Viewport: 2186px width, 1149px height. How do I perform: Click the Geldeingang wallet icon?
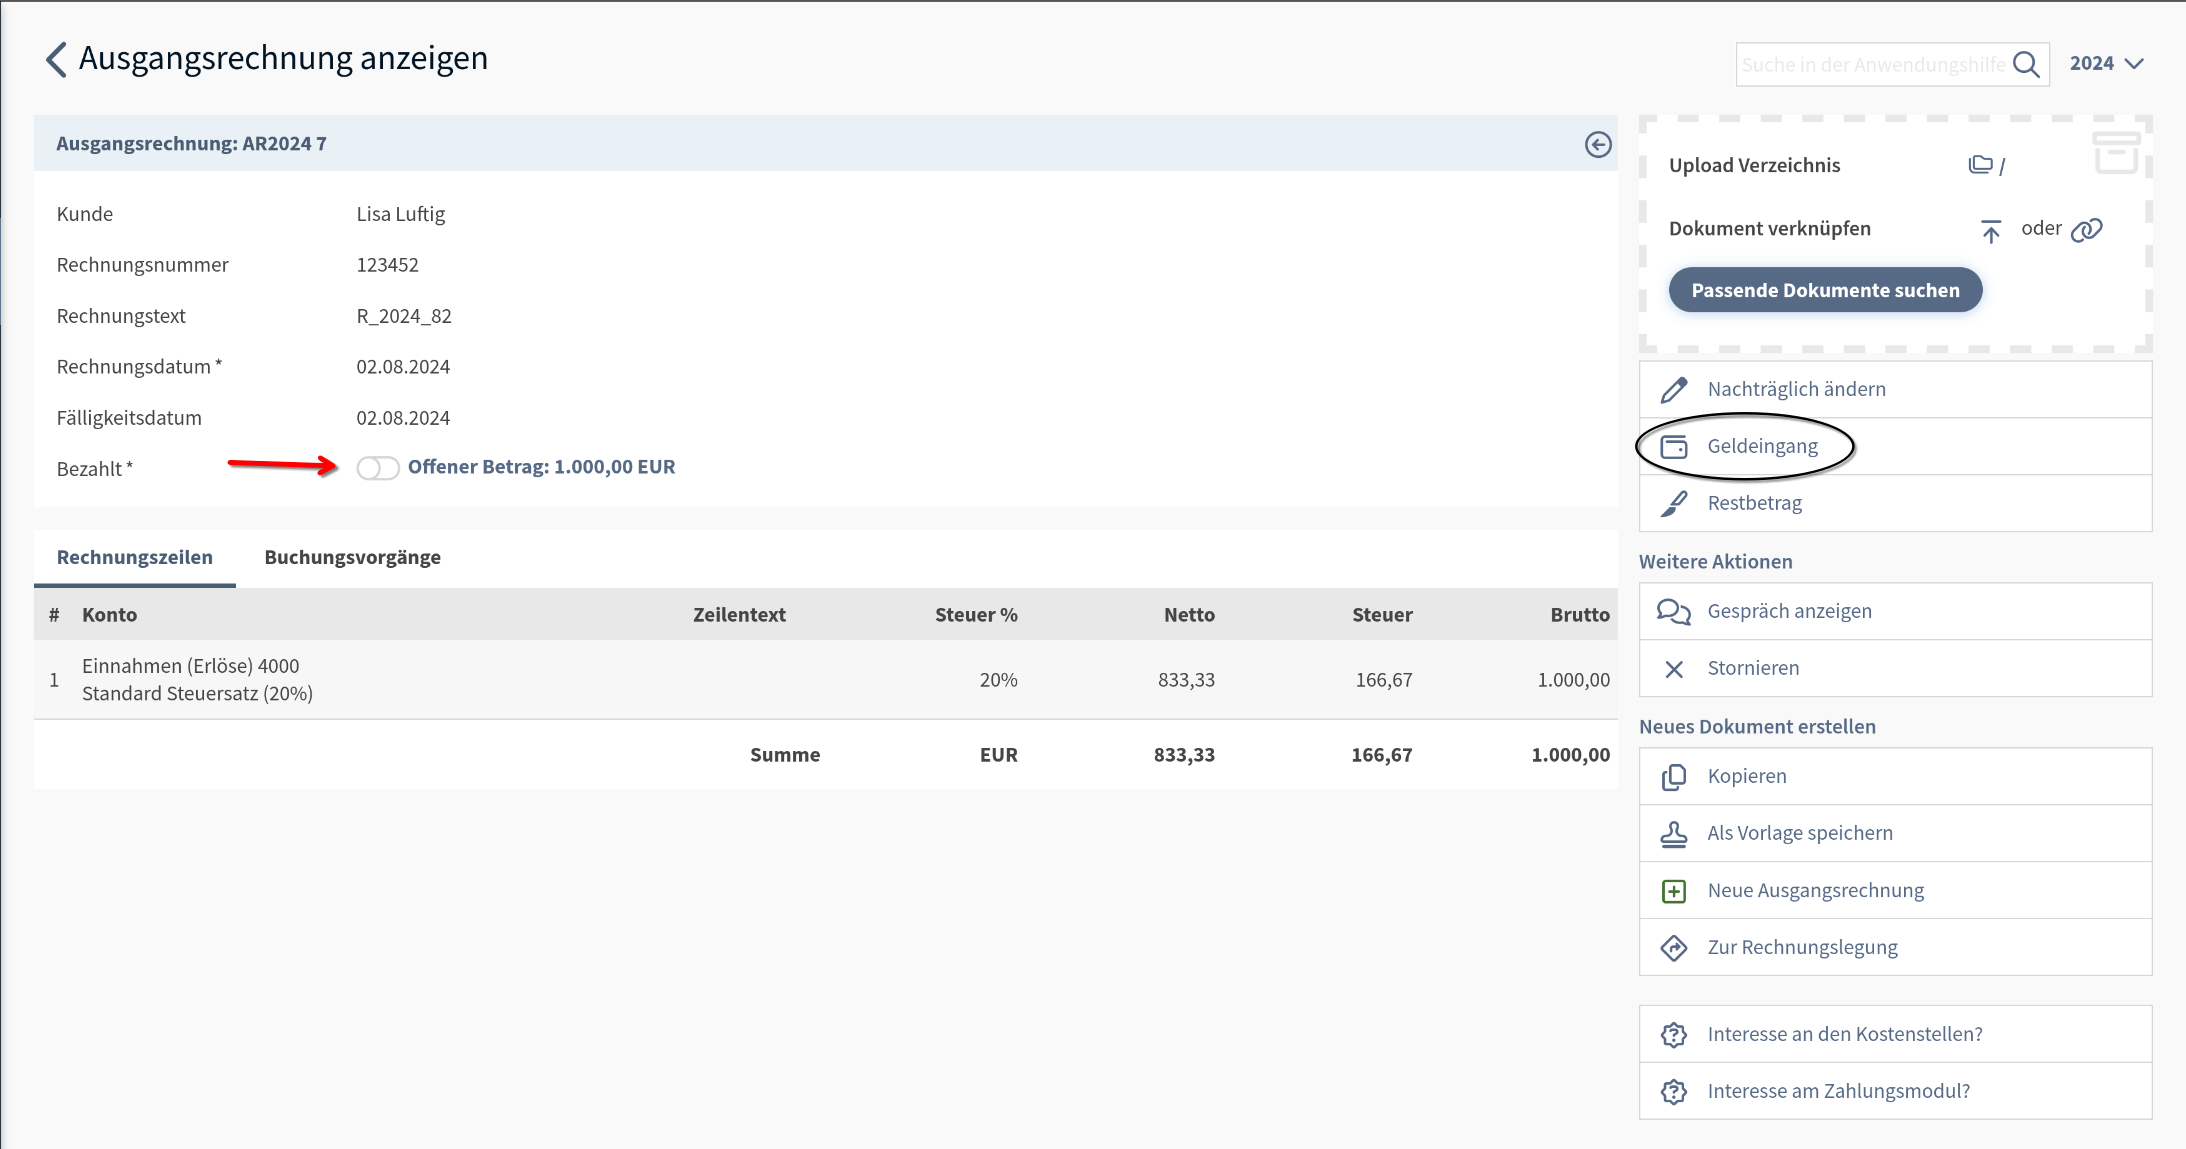[1674, 447]
